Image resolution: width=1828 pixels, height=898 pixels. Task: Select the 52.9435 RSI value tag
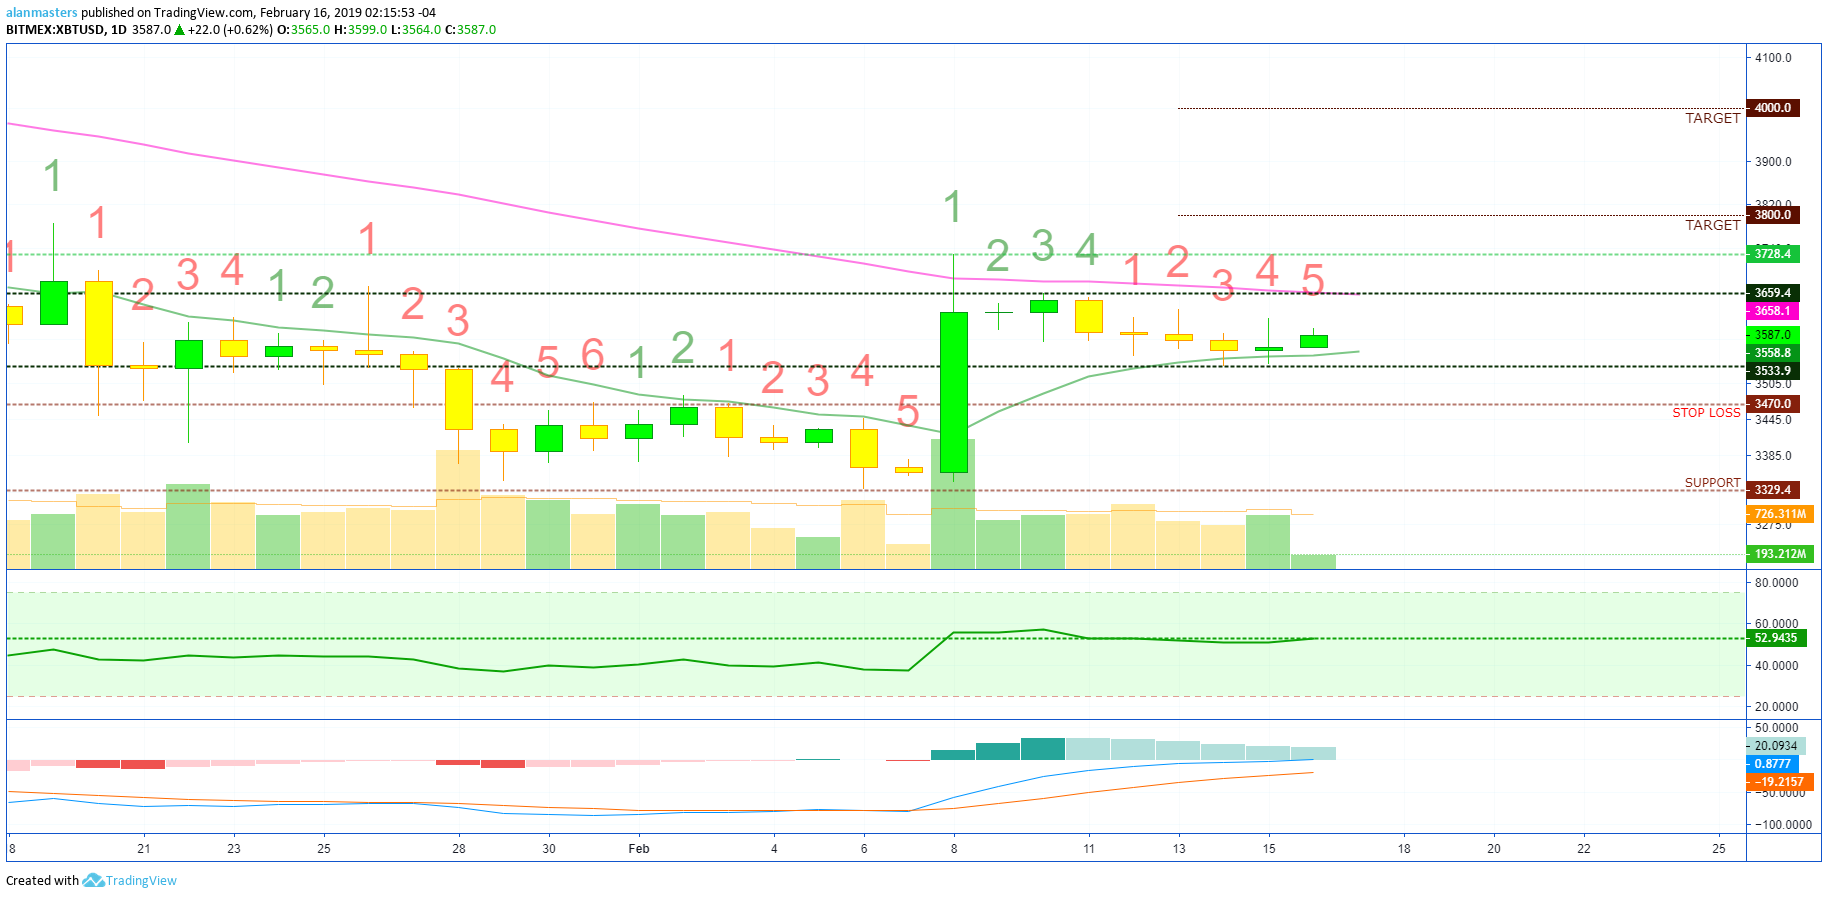tap(1776, 638)
